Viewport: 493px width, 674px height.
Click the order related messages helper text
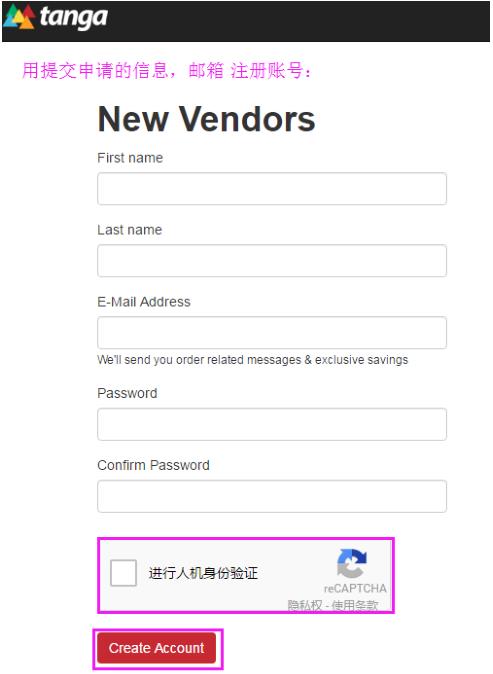(x=252, y=360)
